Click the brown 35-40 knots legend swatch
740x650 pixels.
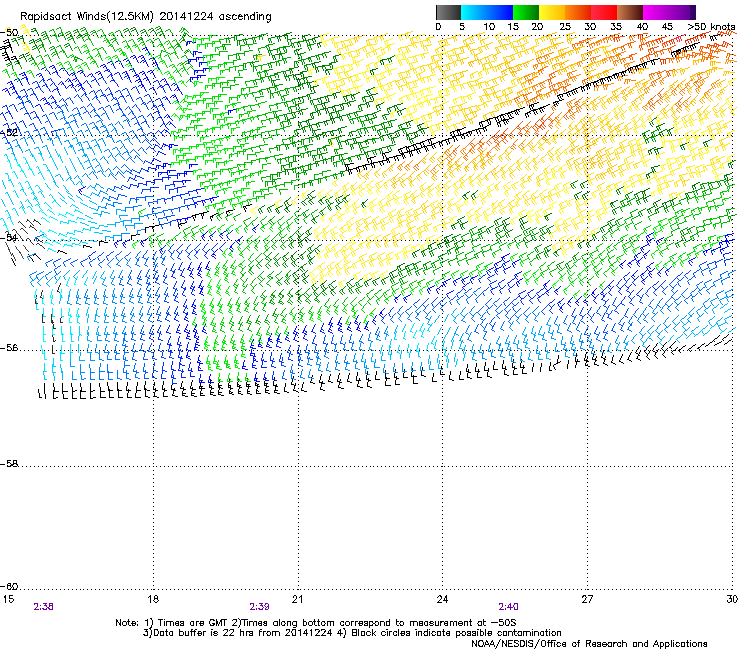click(630, 12)
